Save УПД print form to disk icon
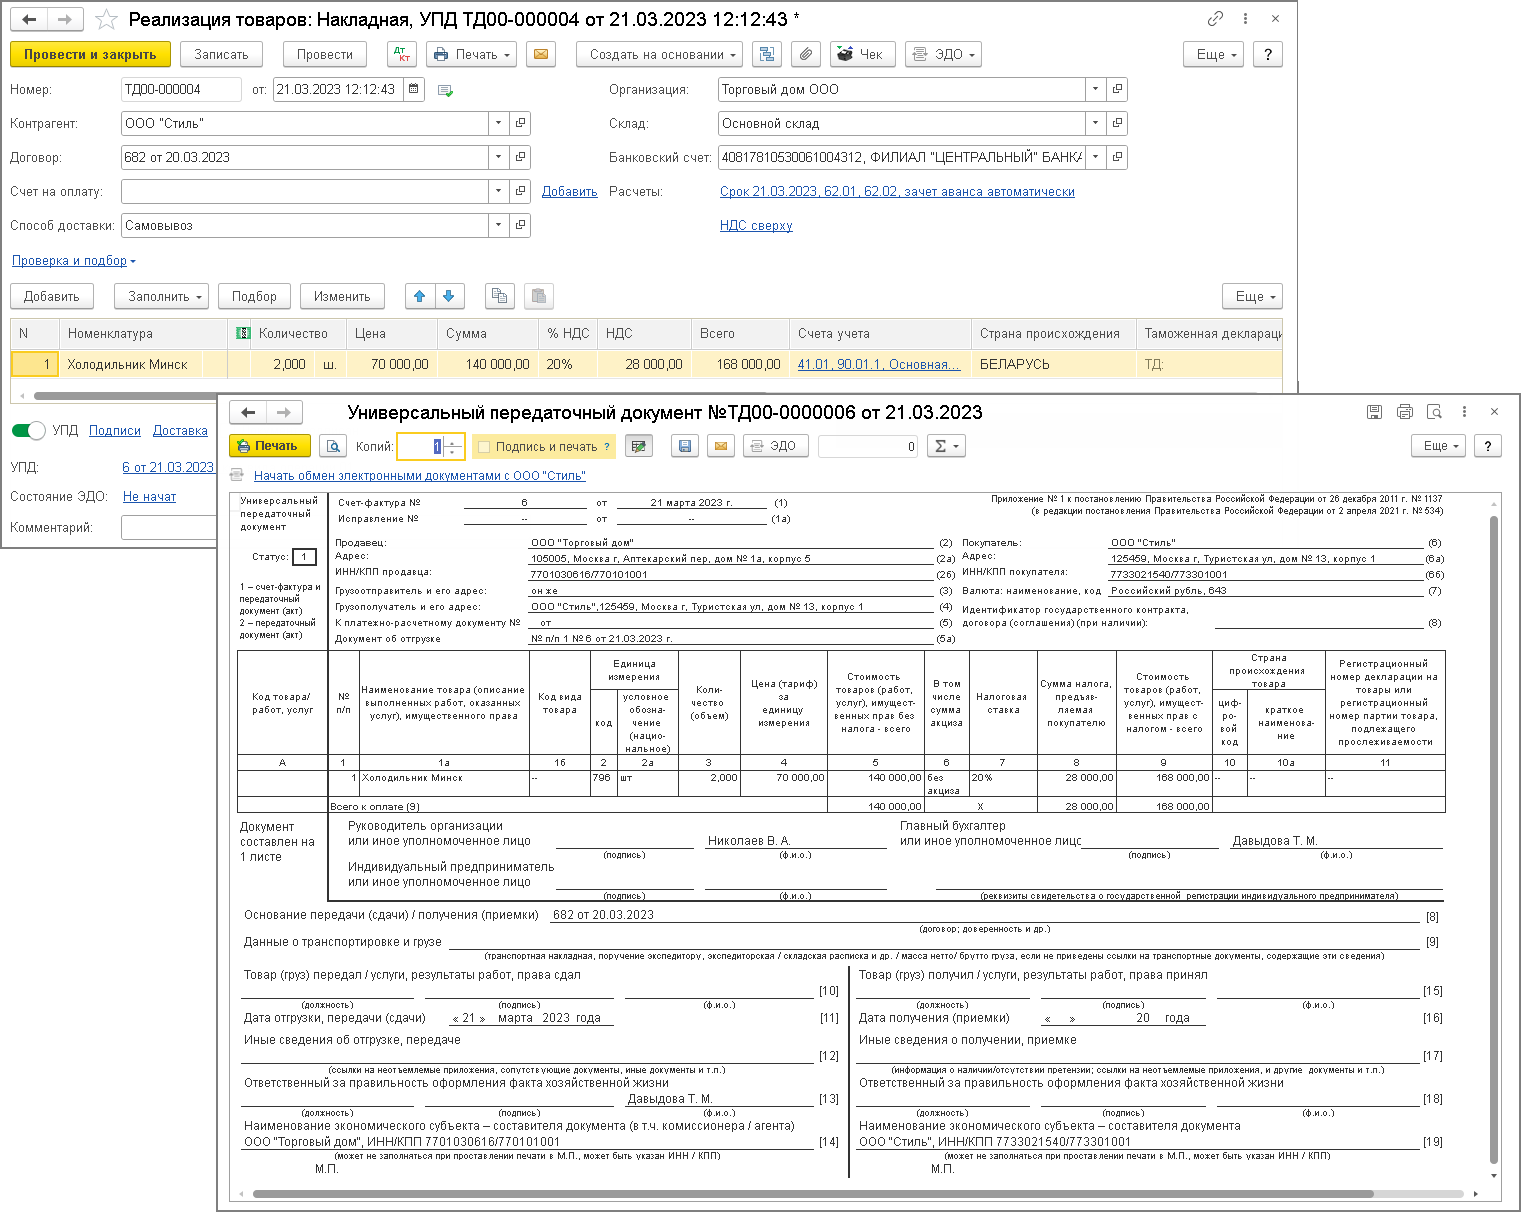1522x1212 pixels. [685, 446]
